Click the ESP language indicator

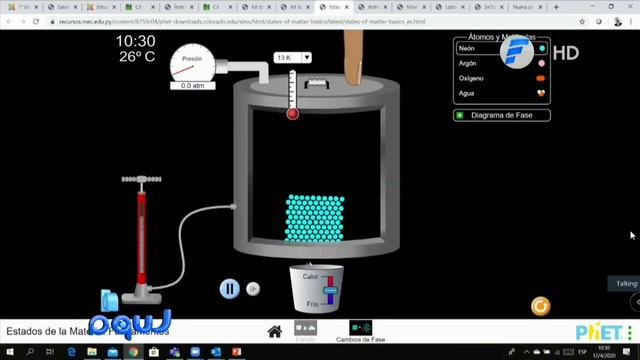coord(582,352)
